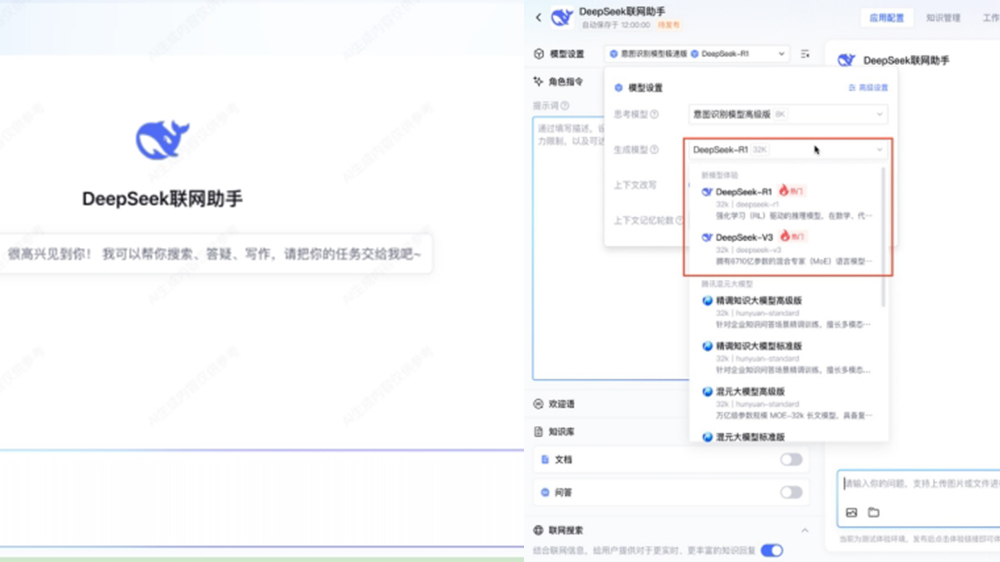Viewport: 1000px width, 562px height.
Task: Click the DeepSeek-R1 option whale icon
Action: 707,192
